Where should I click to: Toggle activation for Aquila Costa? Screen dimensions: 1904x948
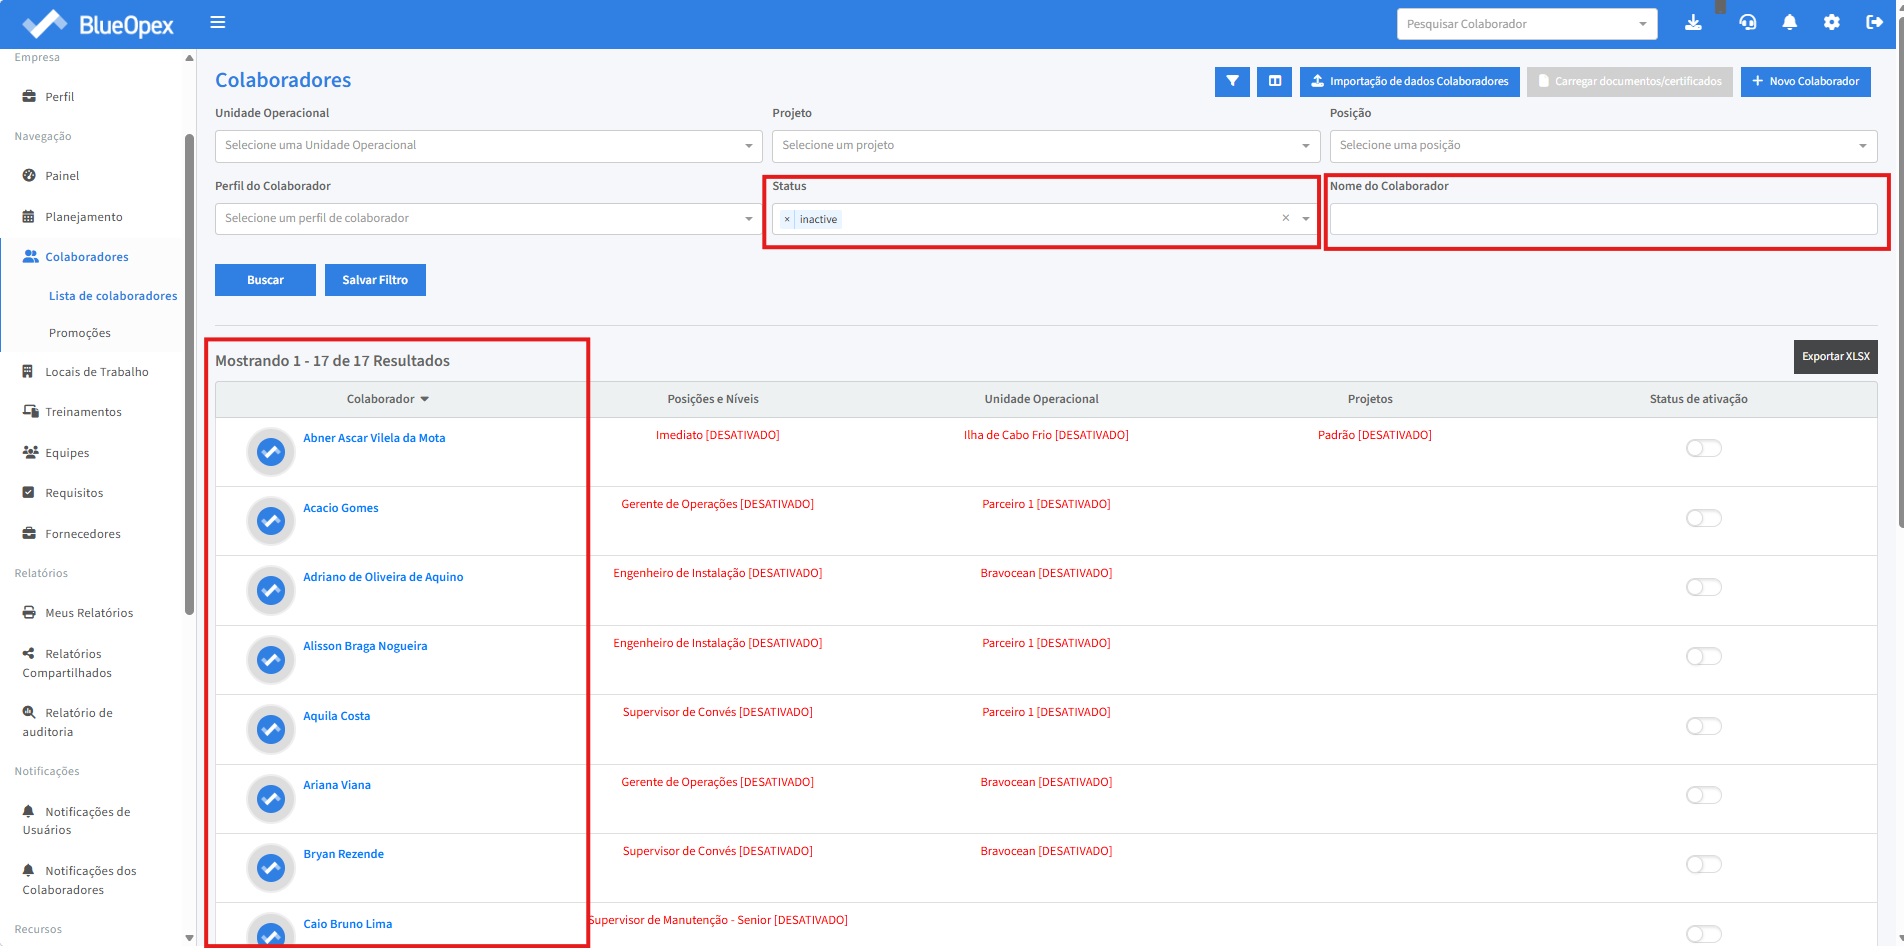(1703, 726)
